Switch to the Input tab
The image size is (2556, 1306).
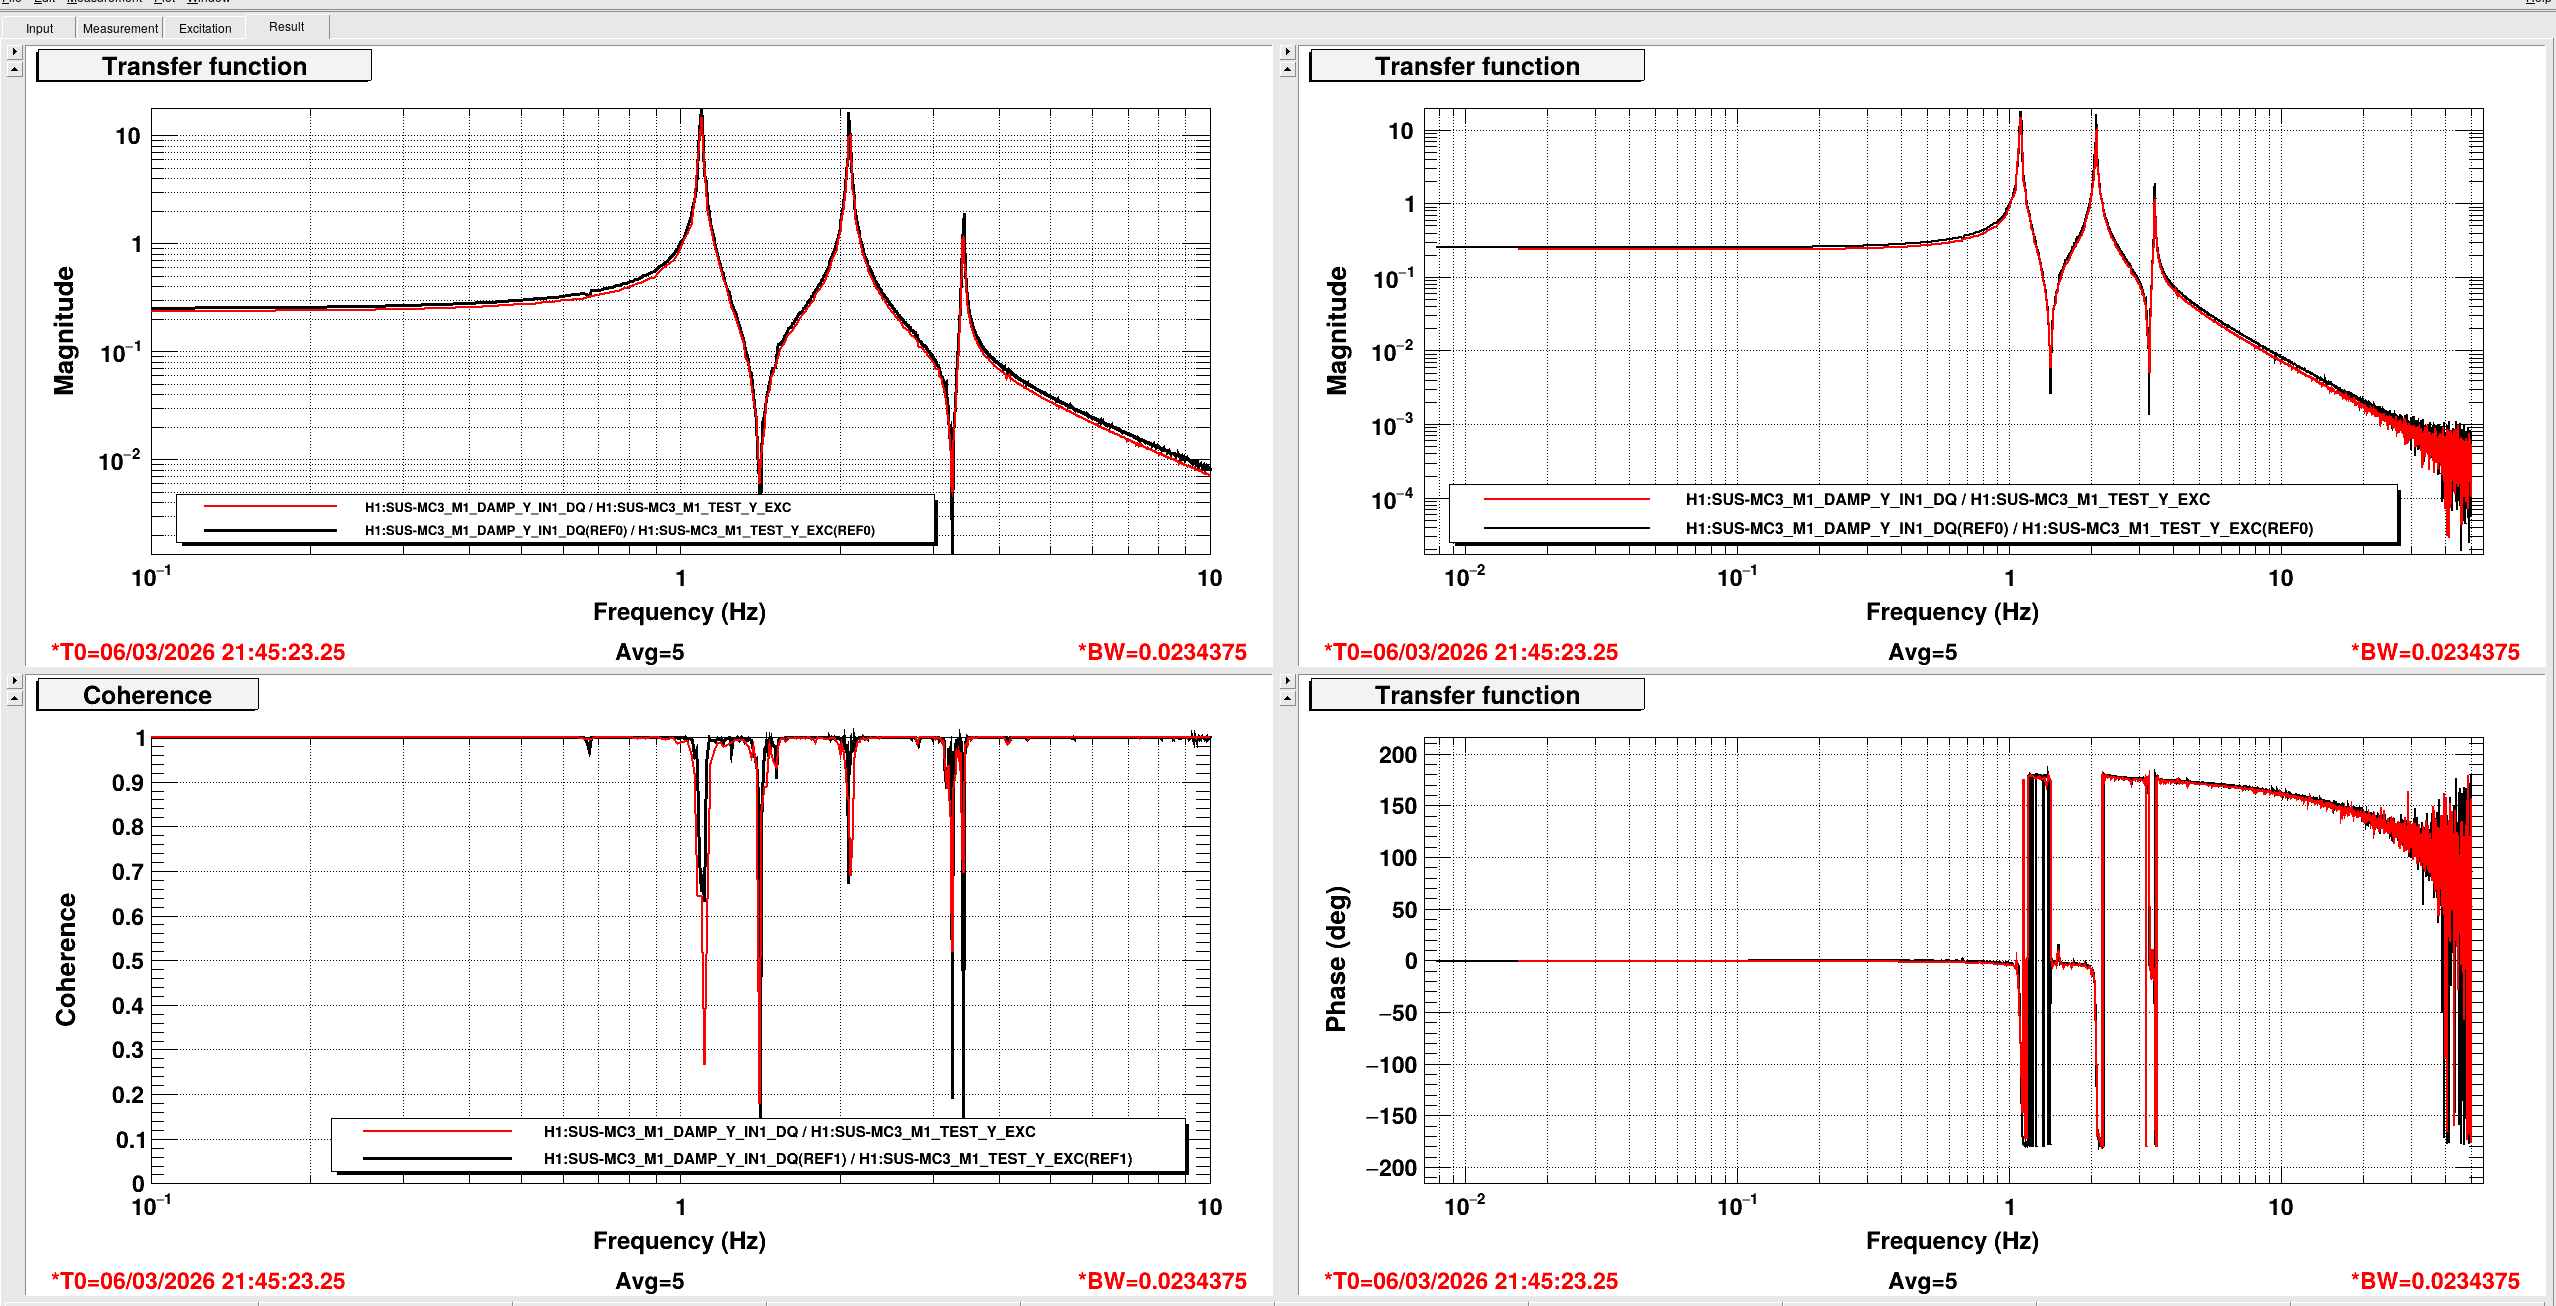pos(39,28)
